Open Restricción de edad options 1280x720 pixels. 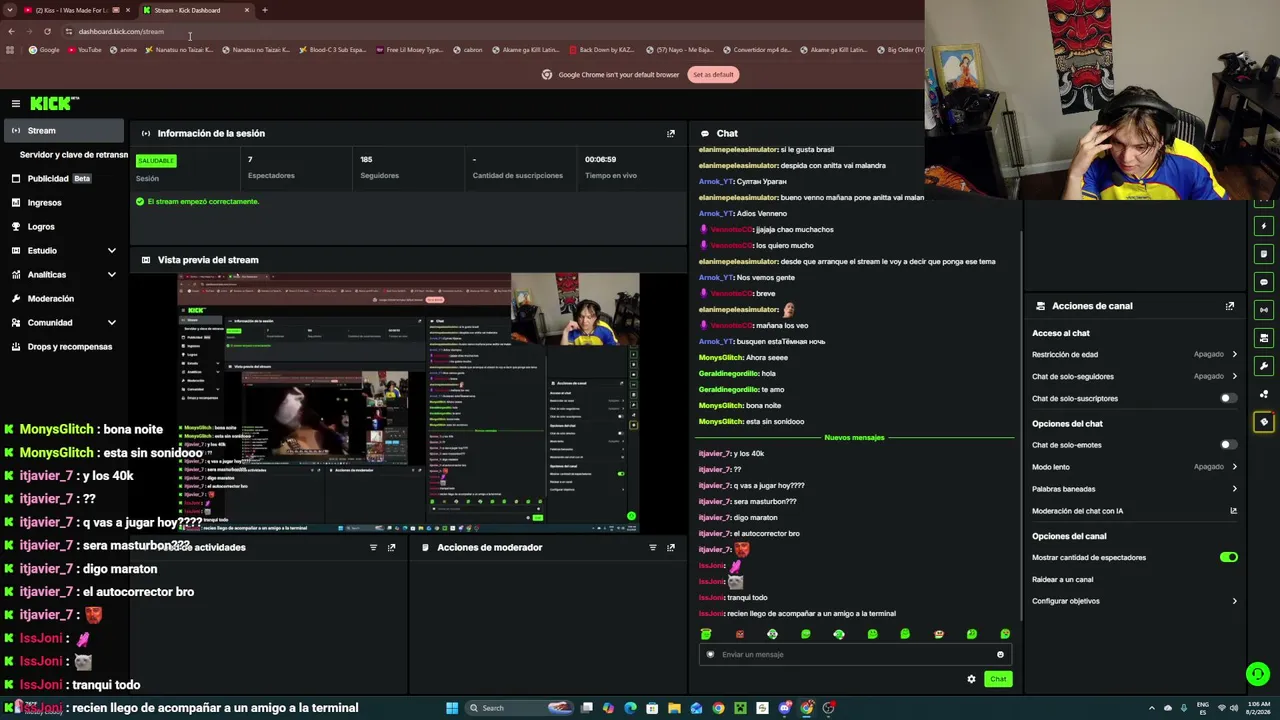click(1135, 354)
